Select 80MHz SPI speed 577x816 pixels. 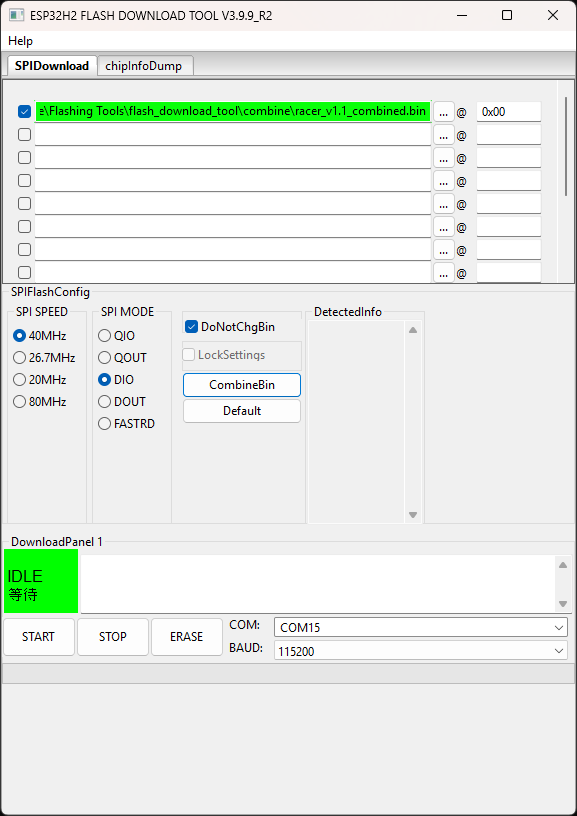click(x=40, y=402)
